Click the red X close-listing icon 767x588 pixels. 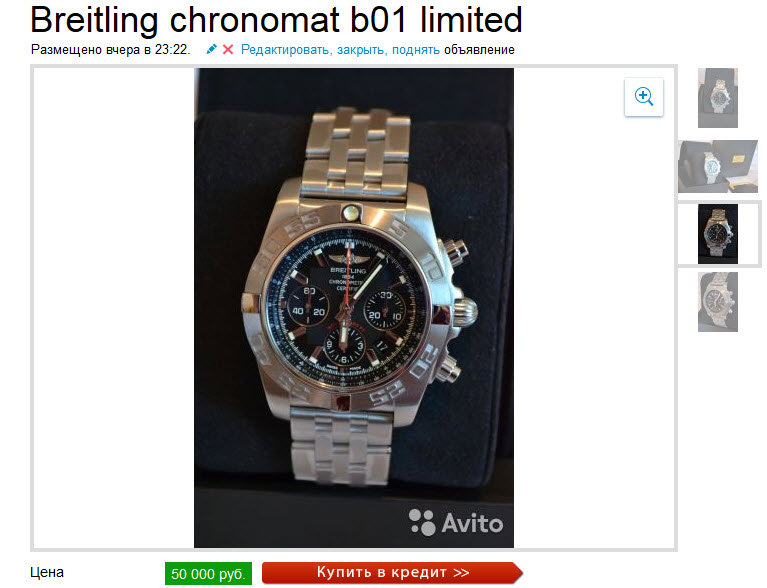coord(228,49)
